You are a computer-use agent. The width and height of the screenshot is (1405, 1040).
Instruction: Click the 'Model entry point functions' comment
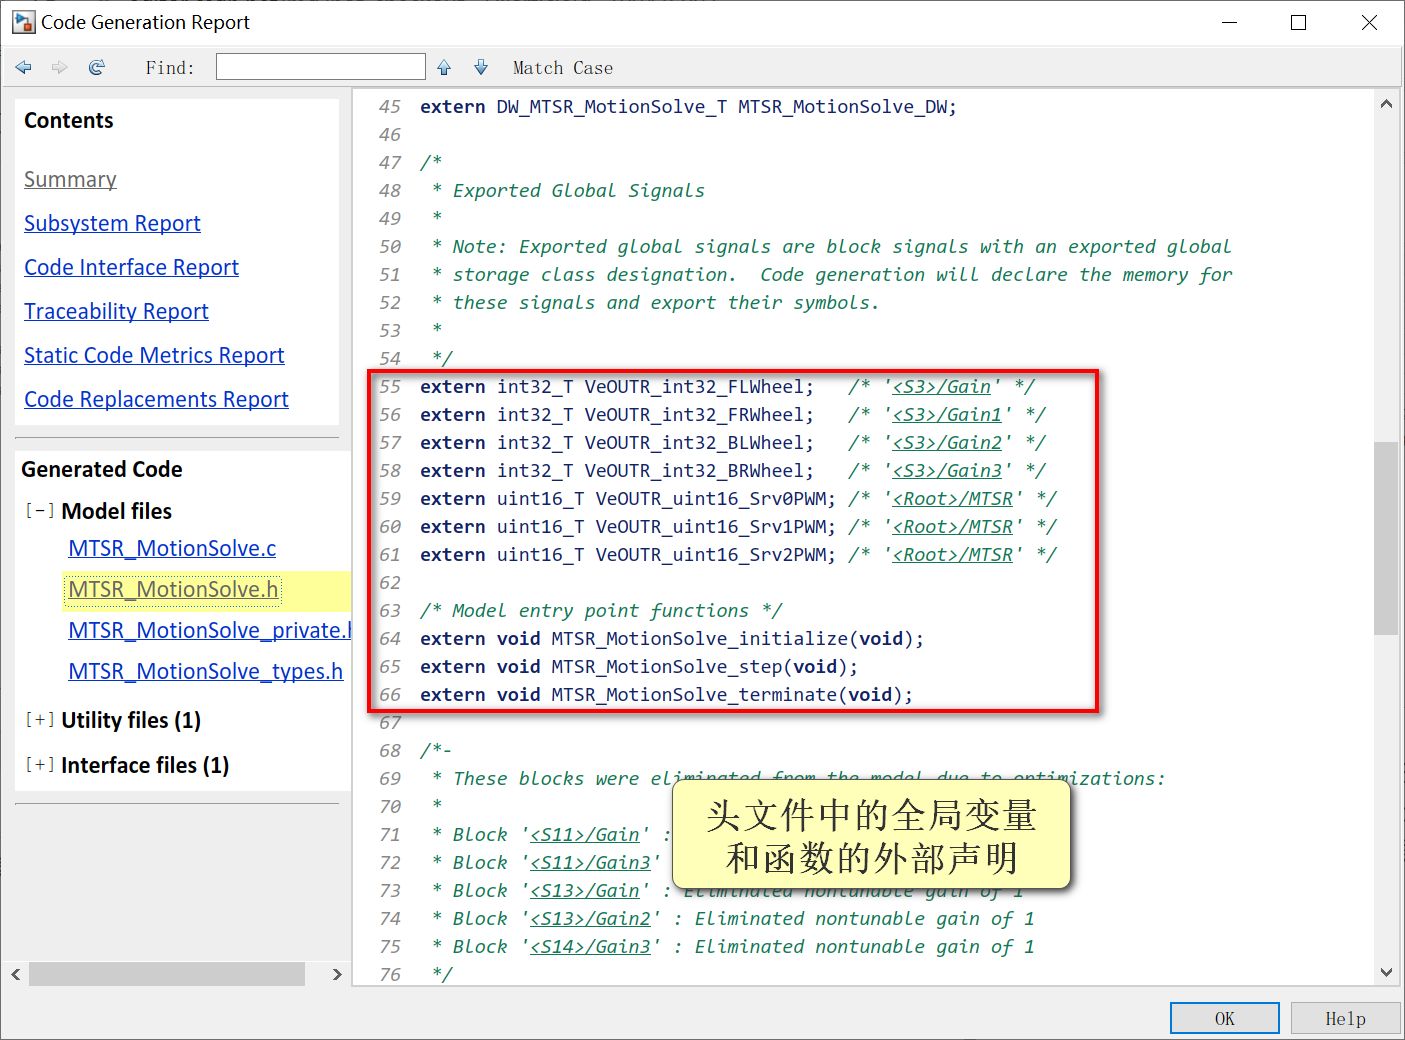tap(601, 611)
